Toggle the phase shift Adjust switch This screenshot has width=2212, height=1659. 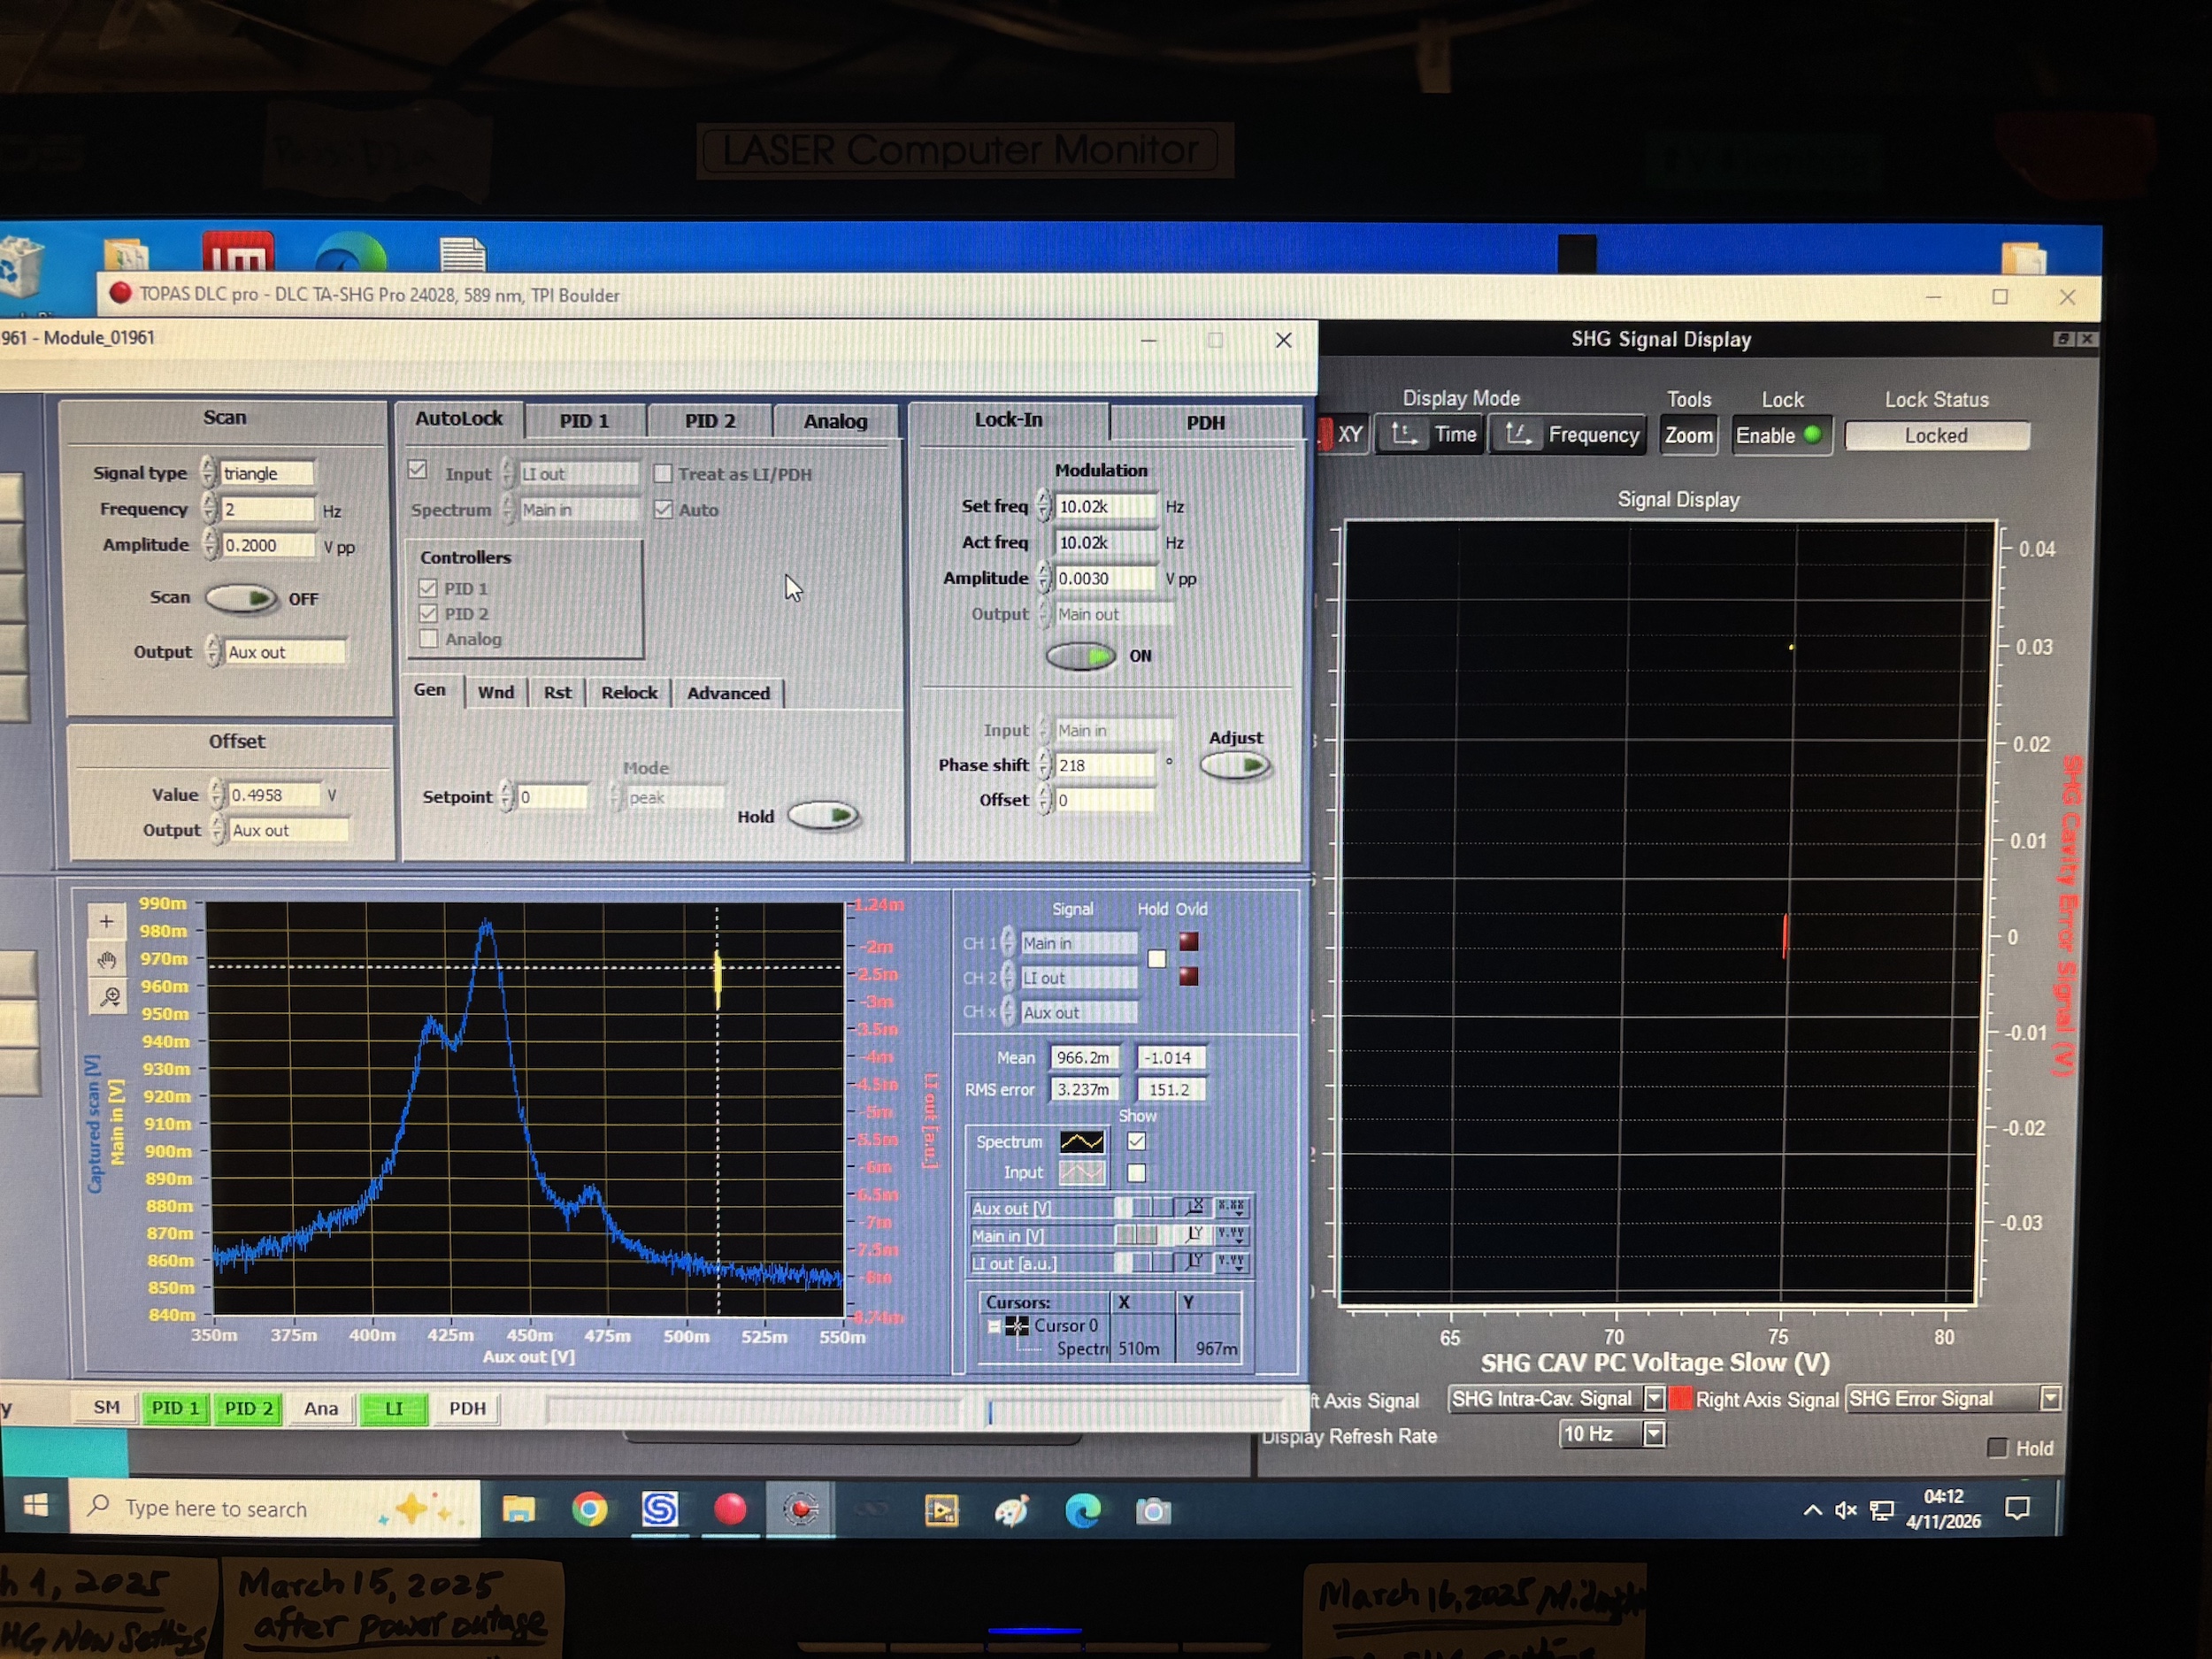click(x=1235, y=766)
